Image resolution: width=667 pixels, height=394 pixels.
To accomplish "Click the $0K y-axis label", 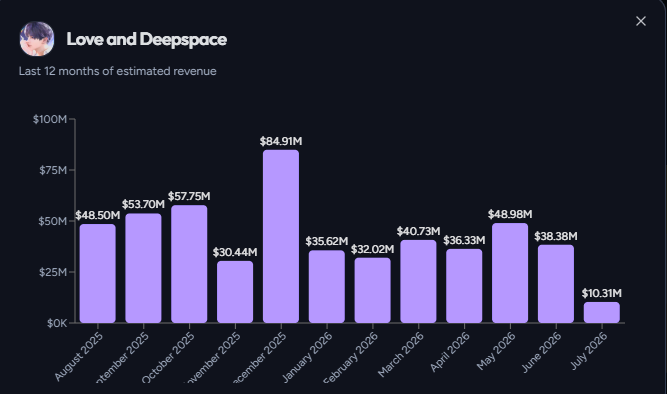I will [57, 323].
